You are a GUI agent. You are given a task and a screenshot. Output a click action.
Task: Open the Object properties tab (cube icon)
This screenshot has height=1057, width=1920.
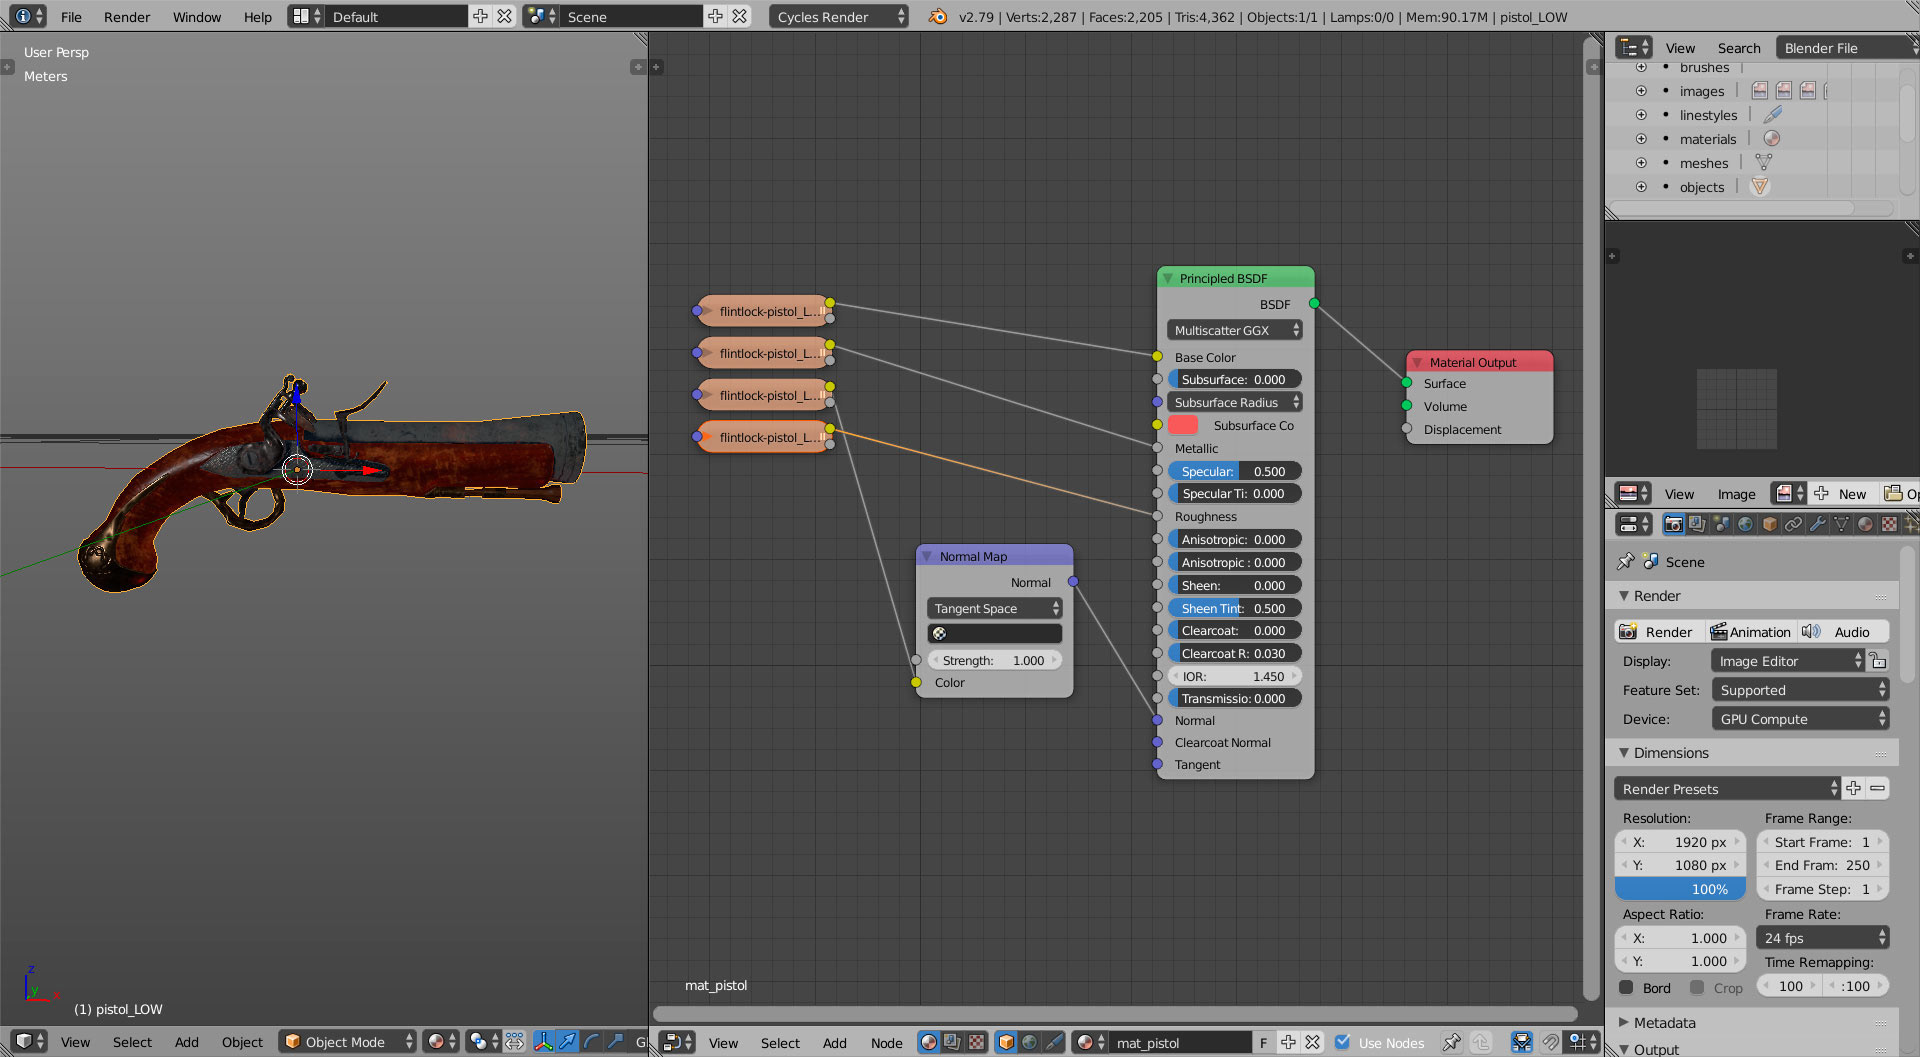click(x=1769, y=524)
